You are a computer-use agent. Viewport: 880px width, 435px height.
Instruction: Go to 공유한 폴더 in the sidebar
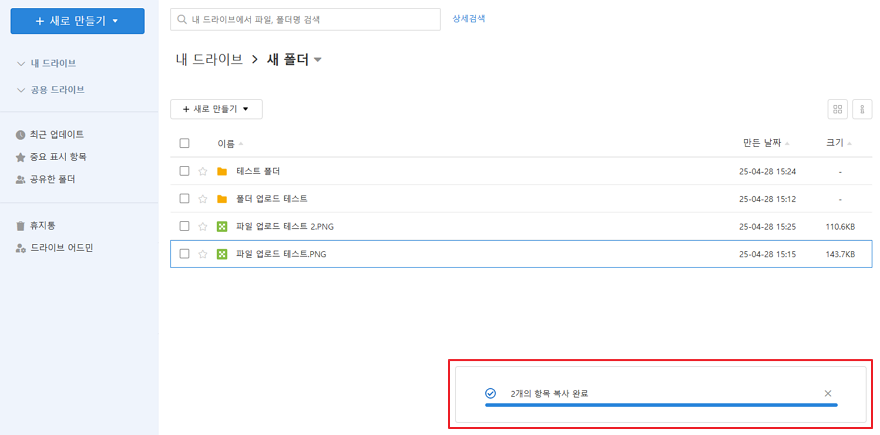(52, 180)
